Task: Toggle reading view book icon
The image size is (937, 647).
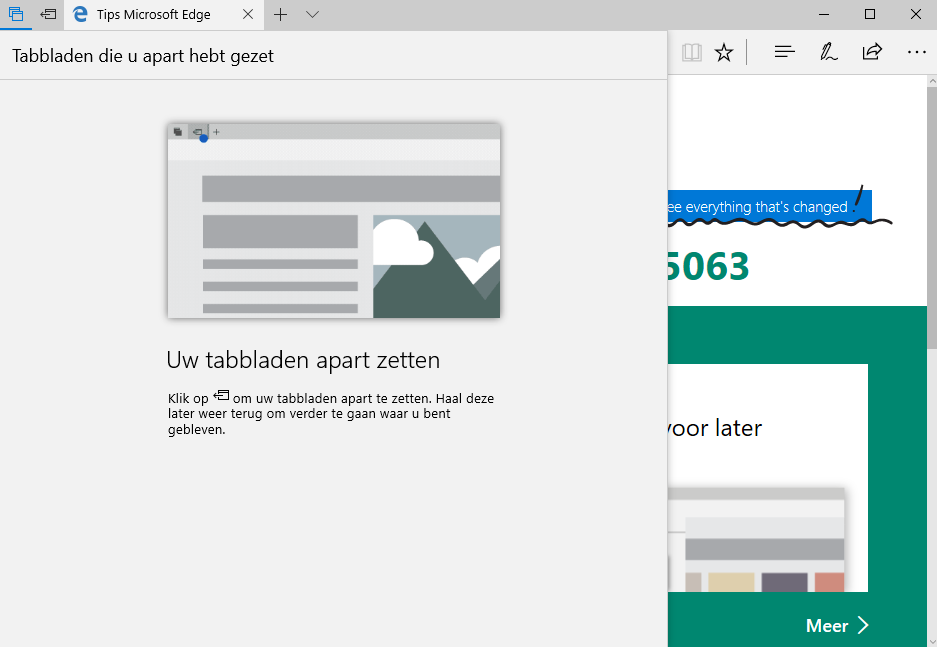Action: pos(691,52)
